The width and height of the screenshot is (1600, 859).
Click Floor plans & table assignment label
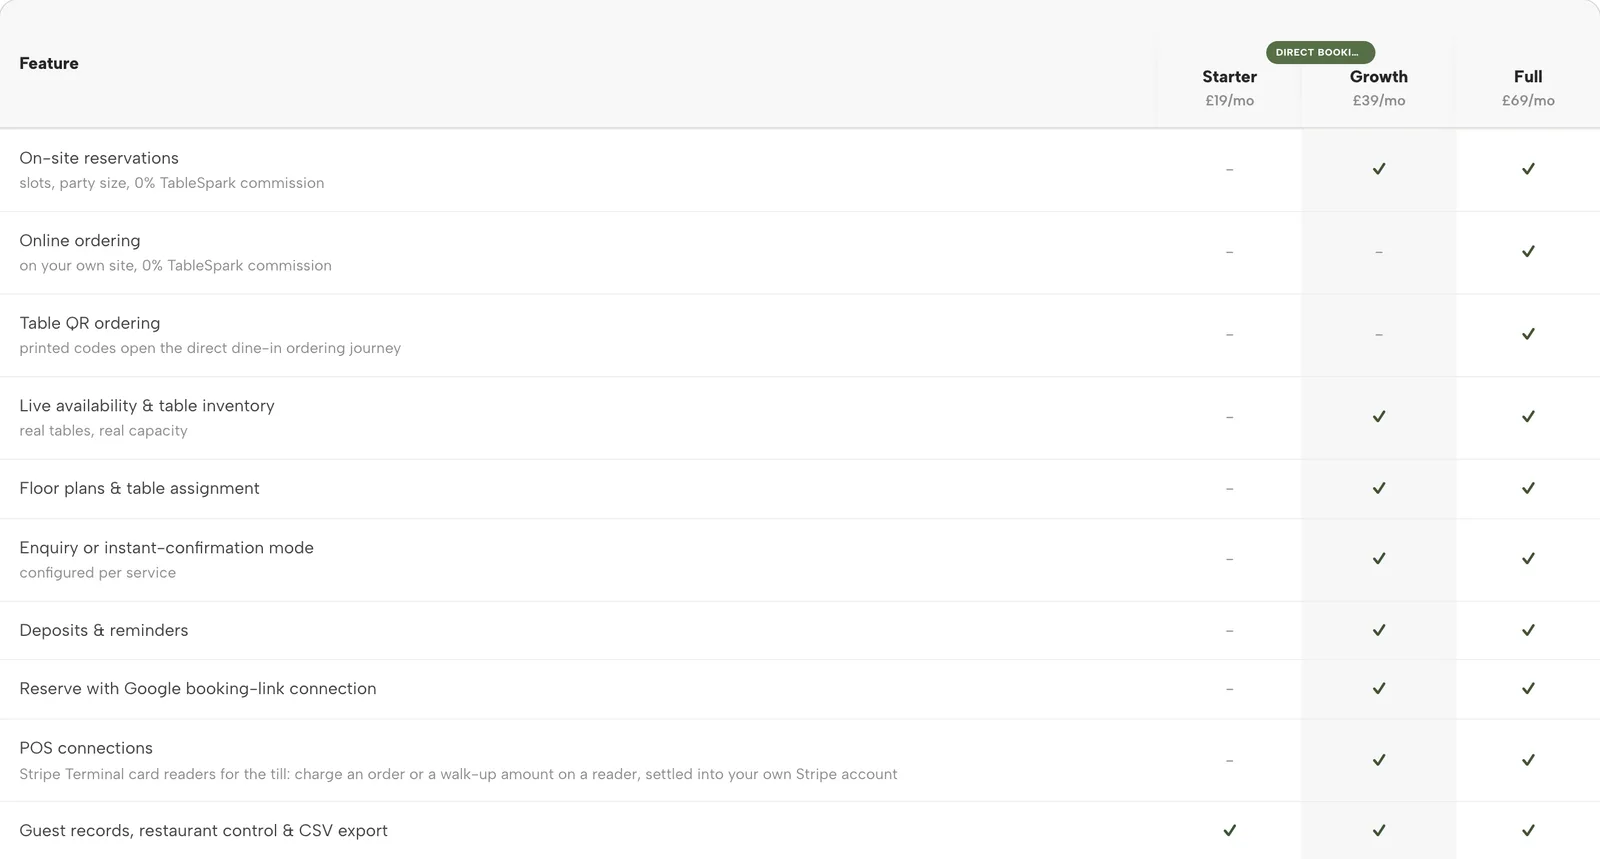[x=139, y=488]
